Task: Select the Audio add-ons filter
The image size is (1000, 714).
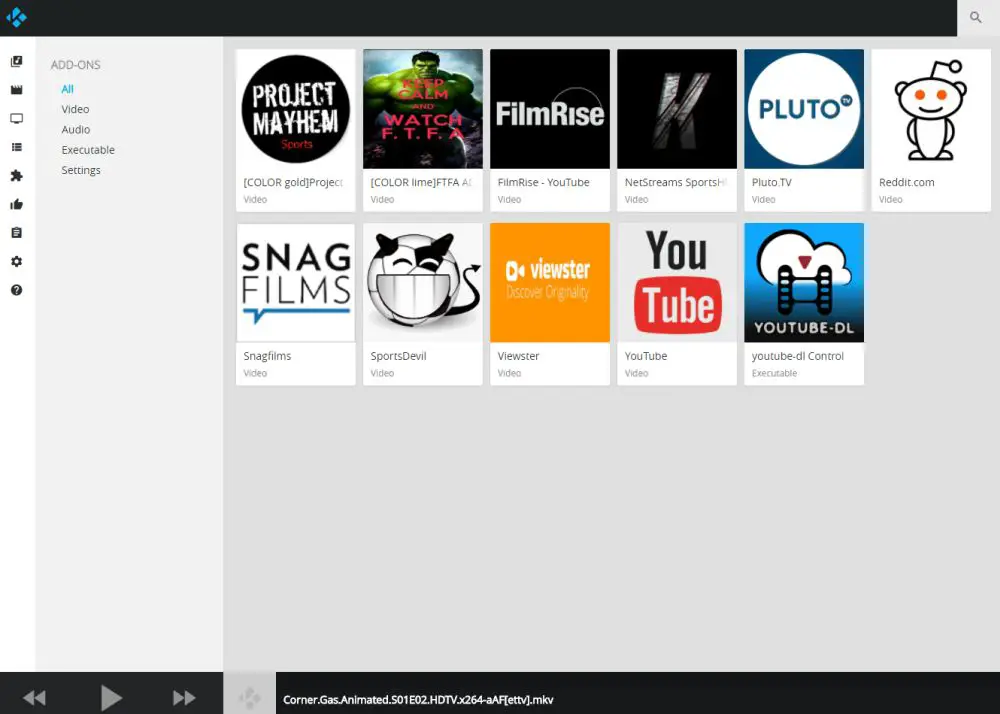Action: click(76, 129)
